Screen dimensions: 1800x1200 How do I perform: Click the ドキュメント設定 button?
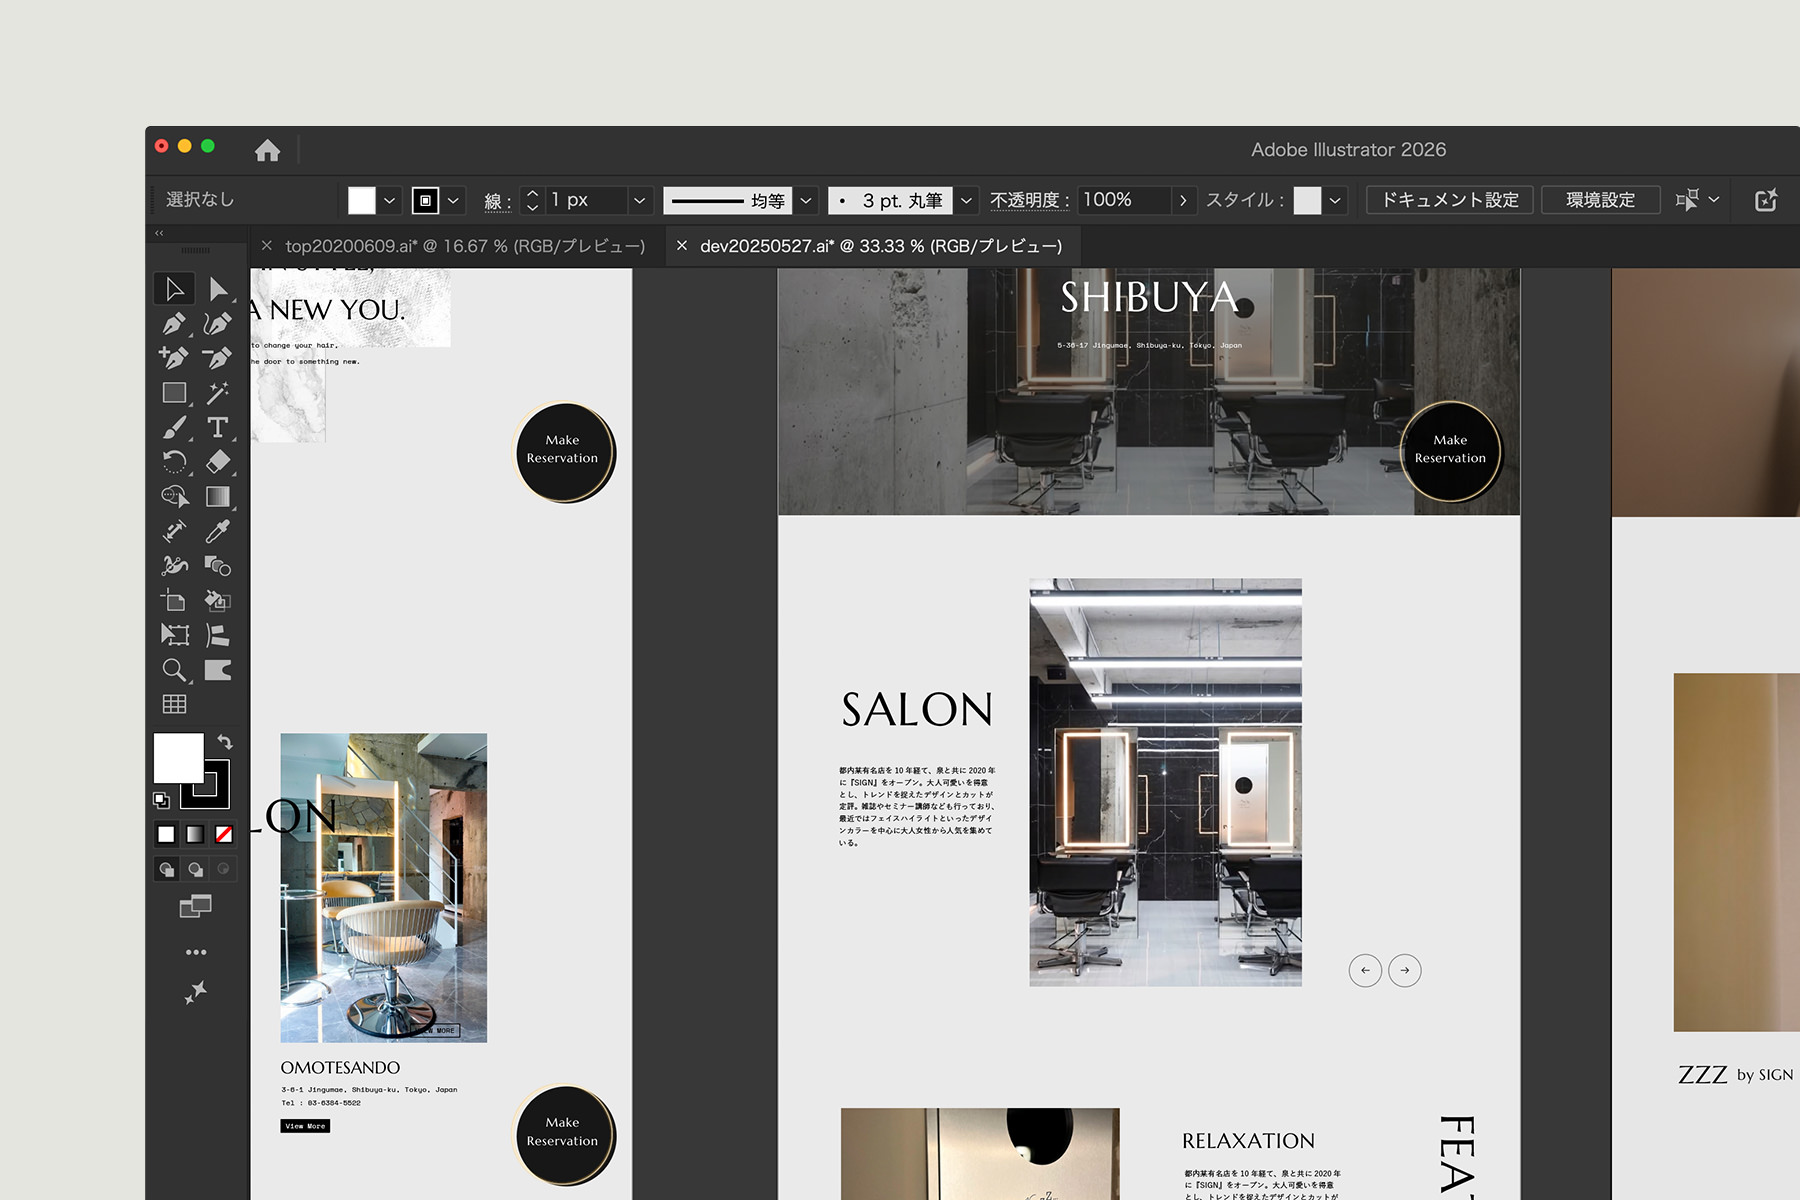1450,200
